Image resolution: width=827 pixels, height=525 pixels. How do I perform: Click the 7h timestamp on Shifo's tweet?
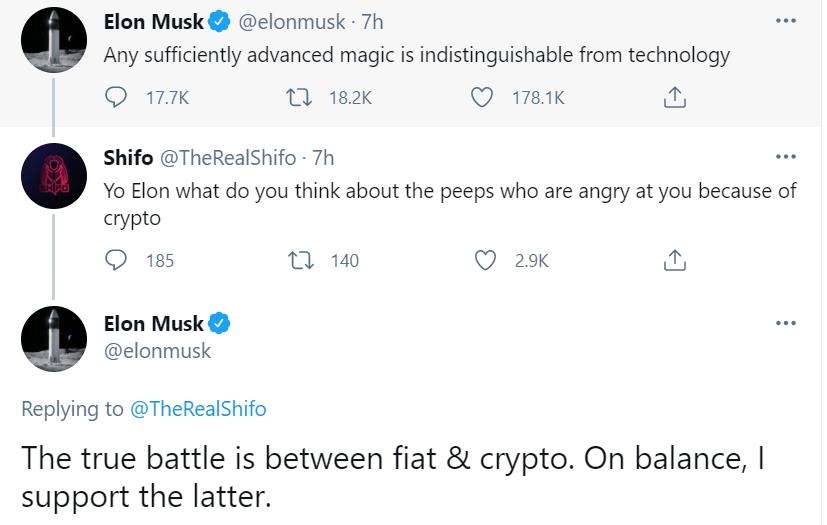323,157
